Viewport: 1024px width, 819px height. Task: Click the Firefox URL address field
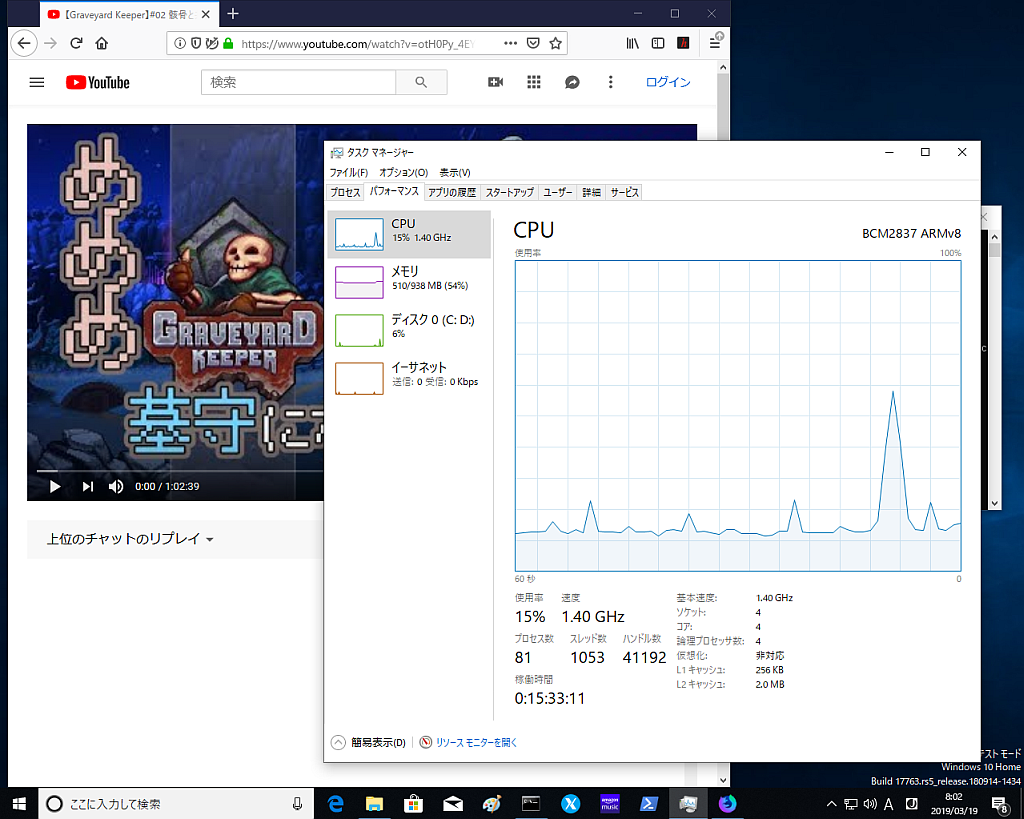tap(357, 44)
